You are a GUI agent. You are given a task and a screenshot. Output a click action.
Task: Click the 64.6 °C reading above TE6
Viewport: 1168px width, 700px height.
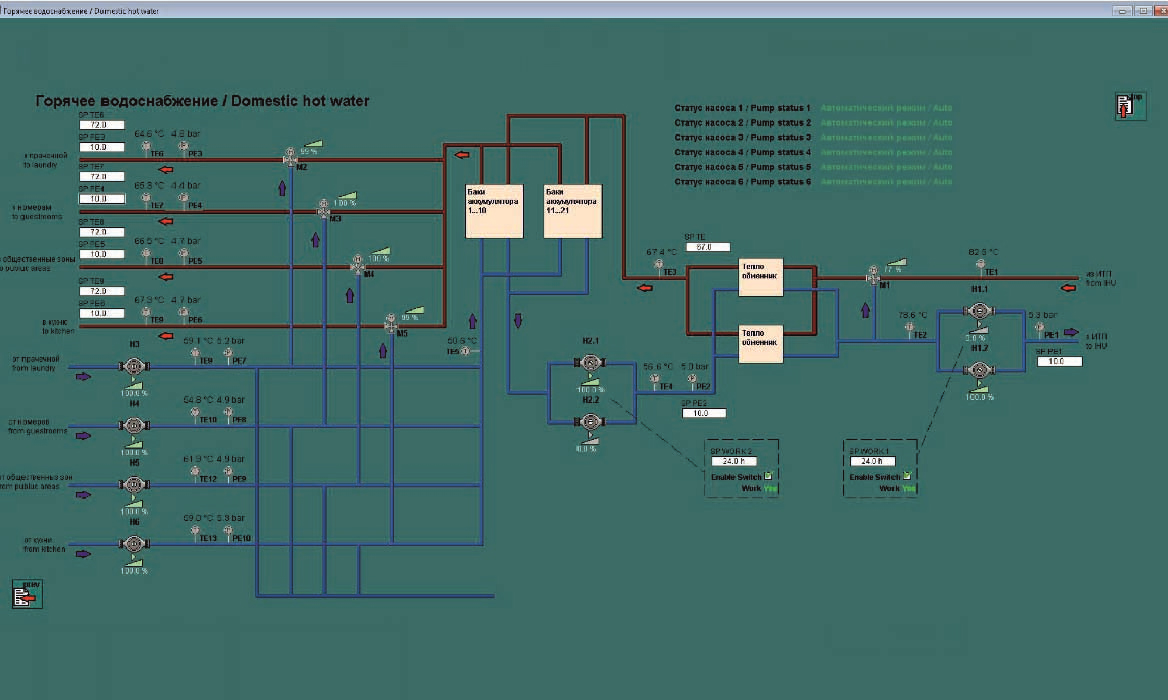(149, 134)
